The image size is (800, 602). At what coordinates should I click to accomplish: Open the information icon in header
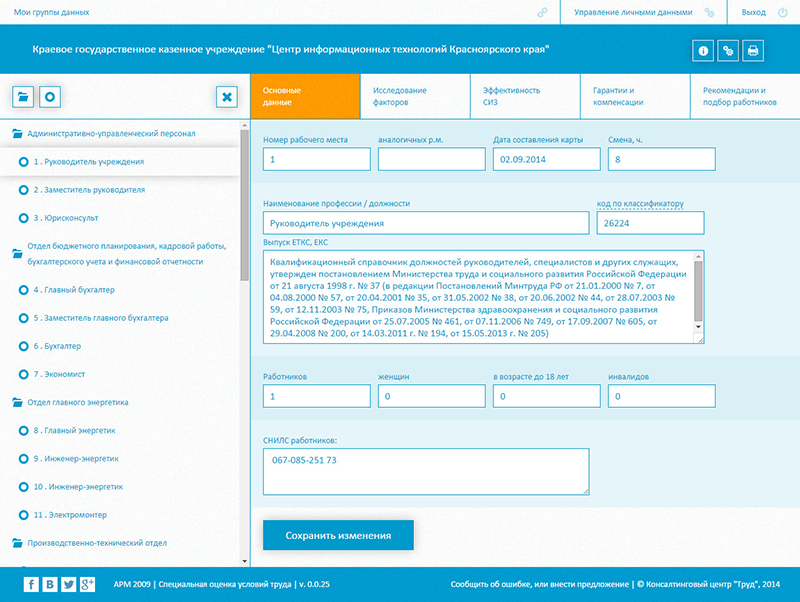(703, 51)
